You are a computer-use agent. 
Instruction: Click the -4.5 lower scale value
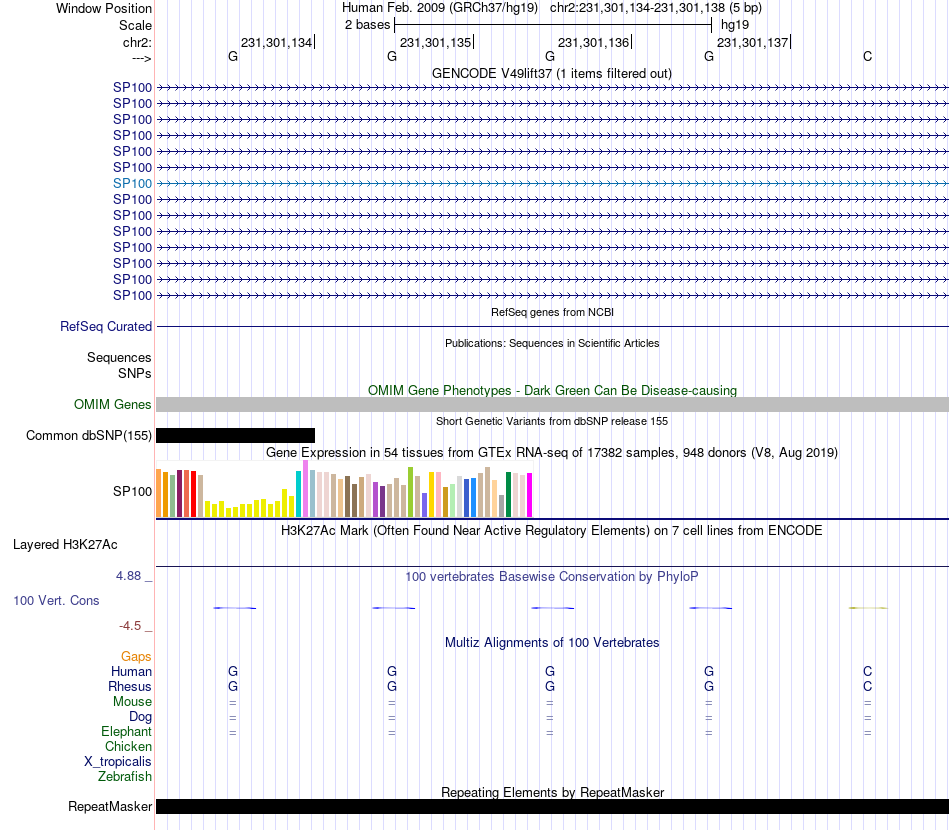pyautogui.click(x=130, y=626)
